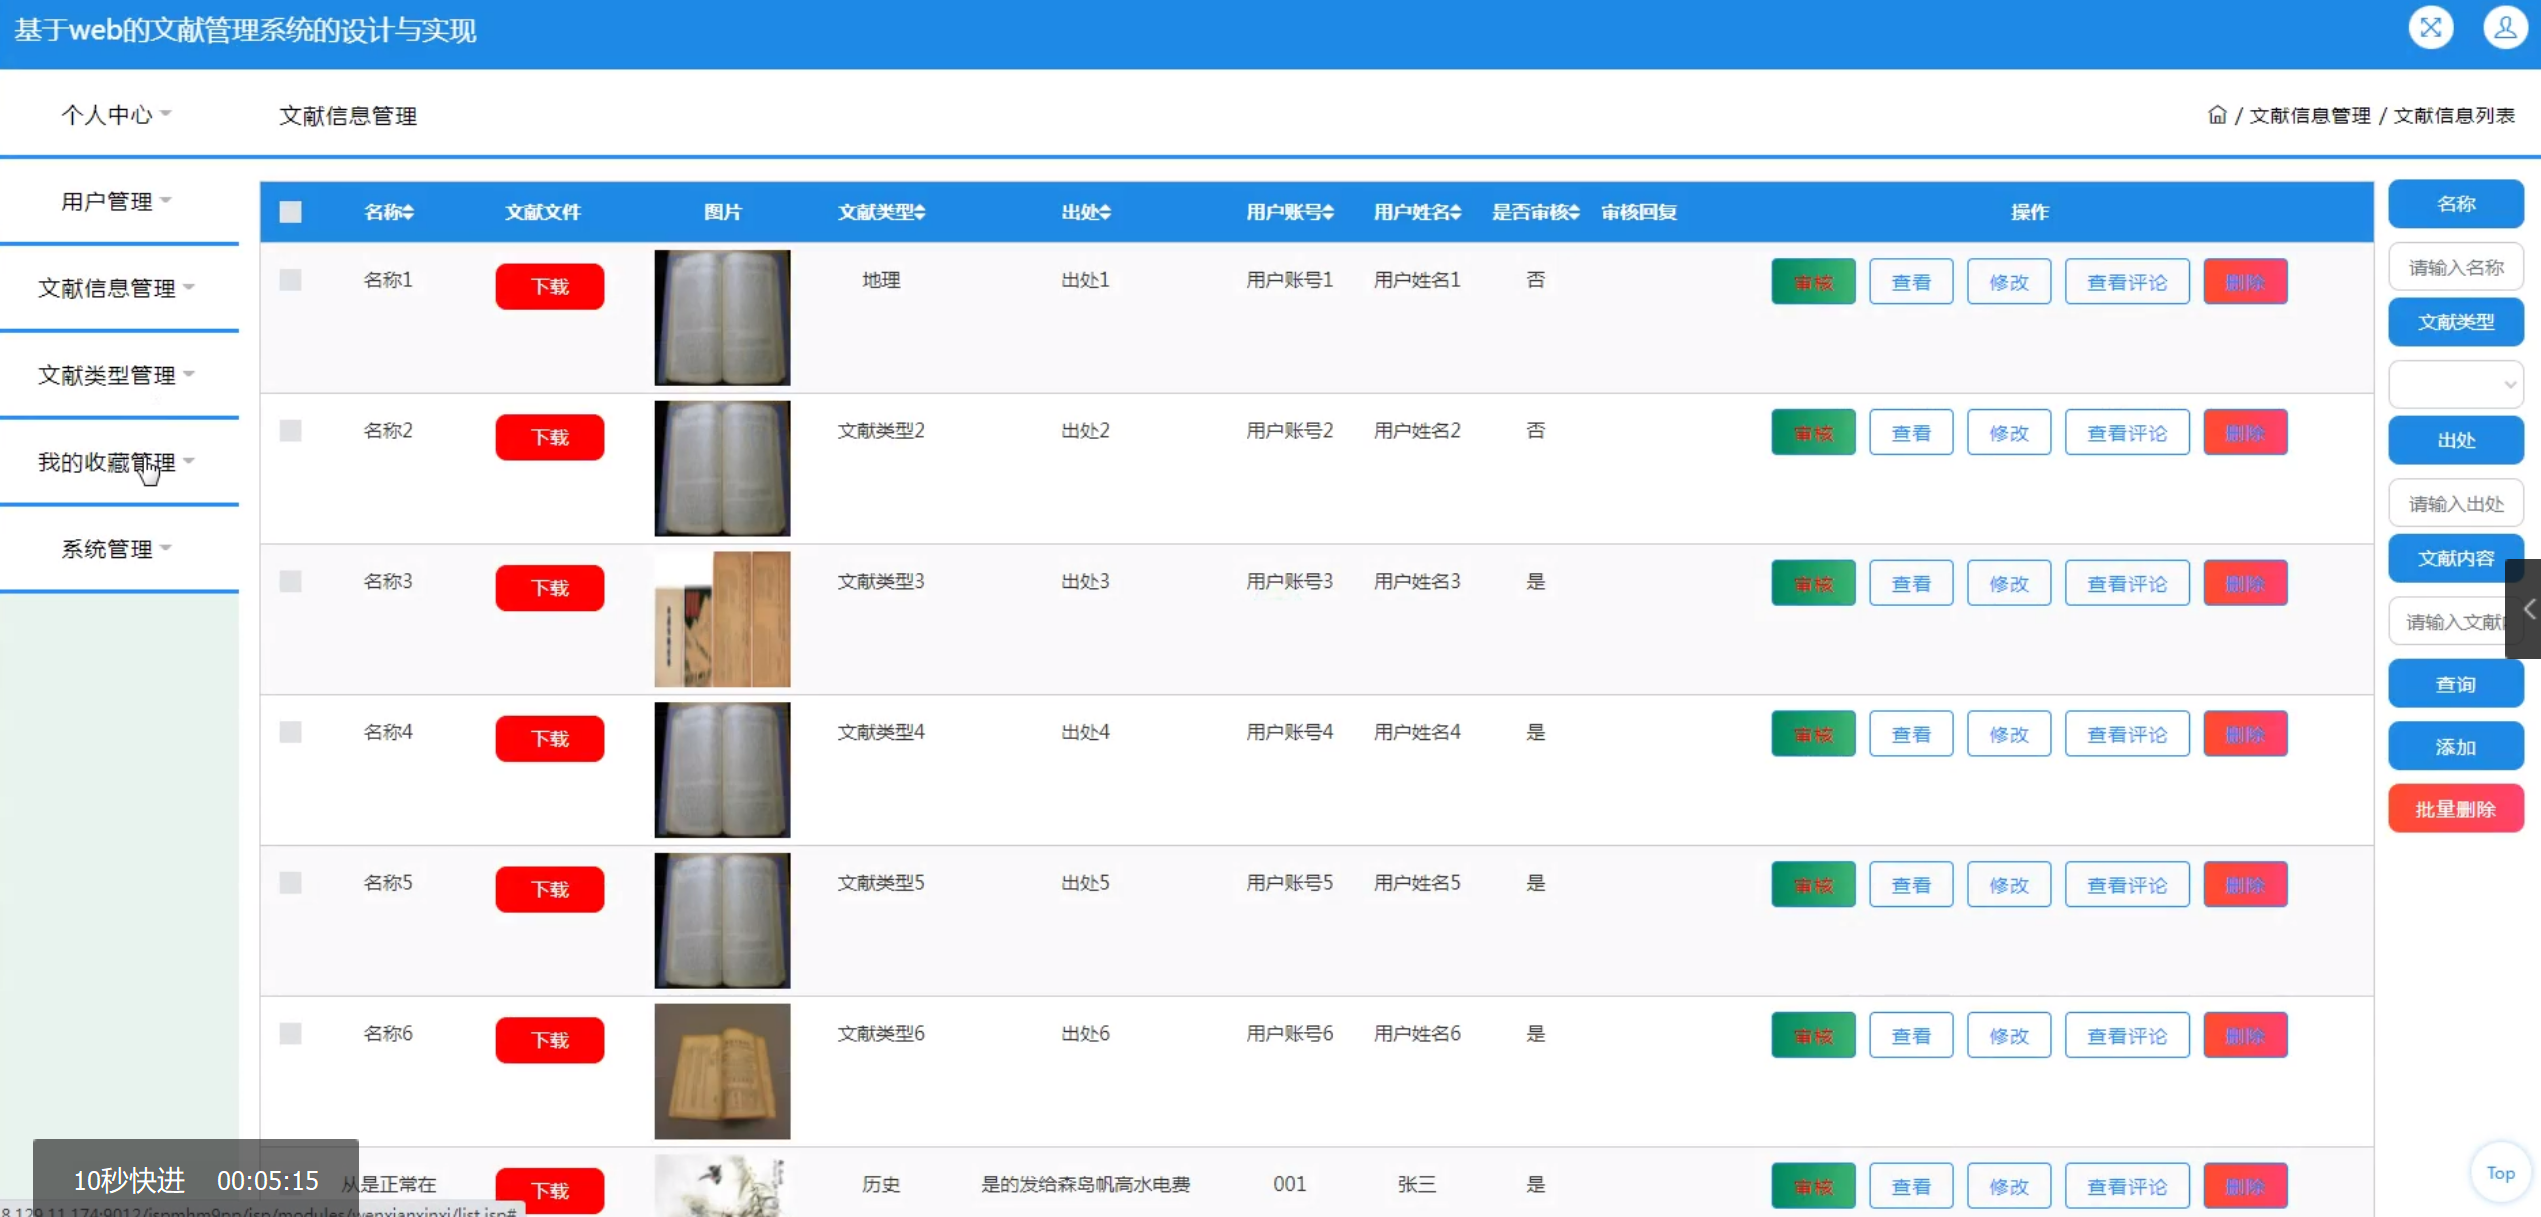Check the row checkbox for 名称4
The width and height of the screenshot is (2541, 1217).
[290, 732]
